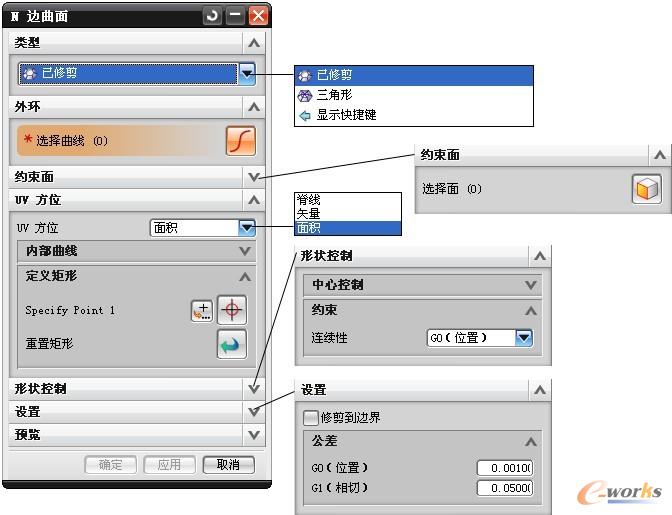
Task: Click the reset dialog icon in title bar
Action: 212,16
